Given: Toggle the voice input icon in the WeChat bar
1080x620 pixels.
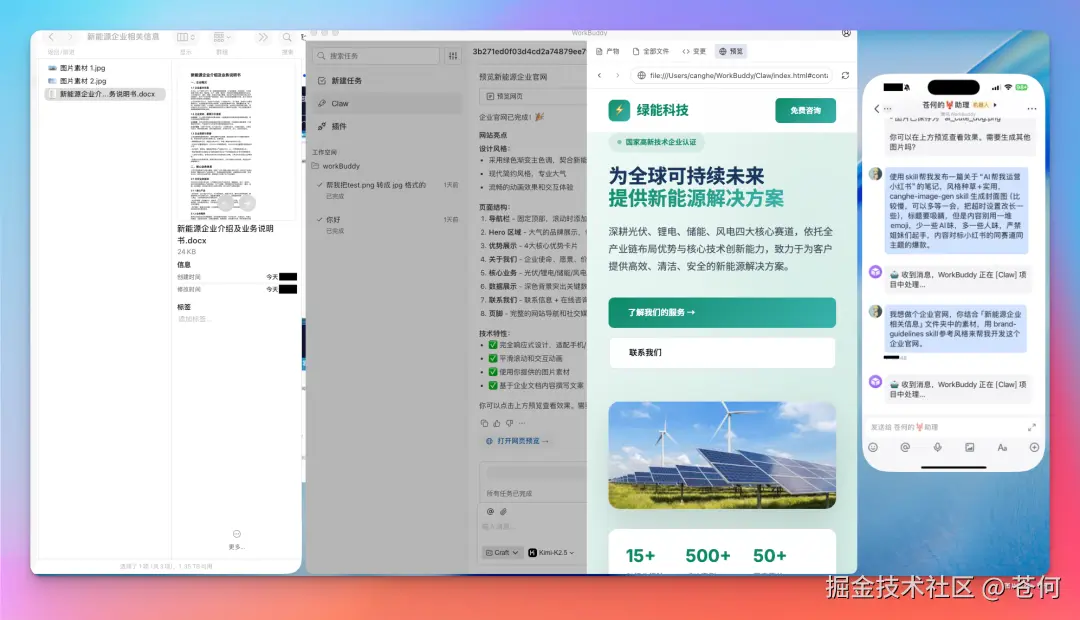Looking at the screenshot, I should click(x=938, y=447).
